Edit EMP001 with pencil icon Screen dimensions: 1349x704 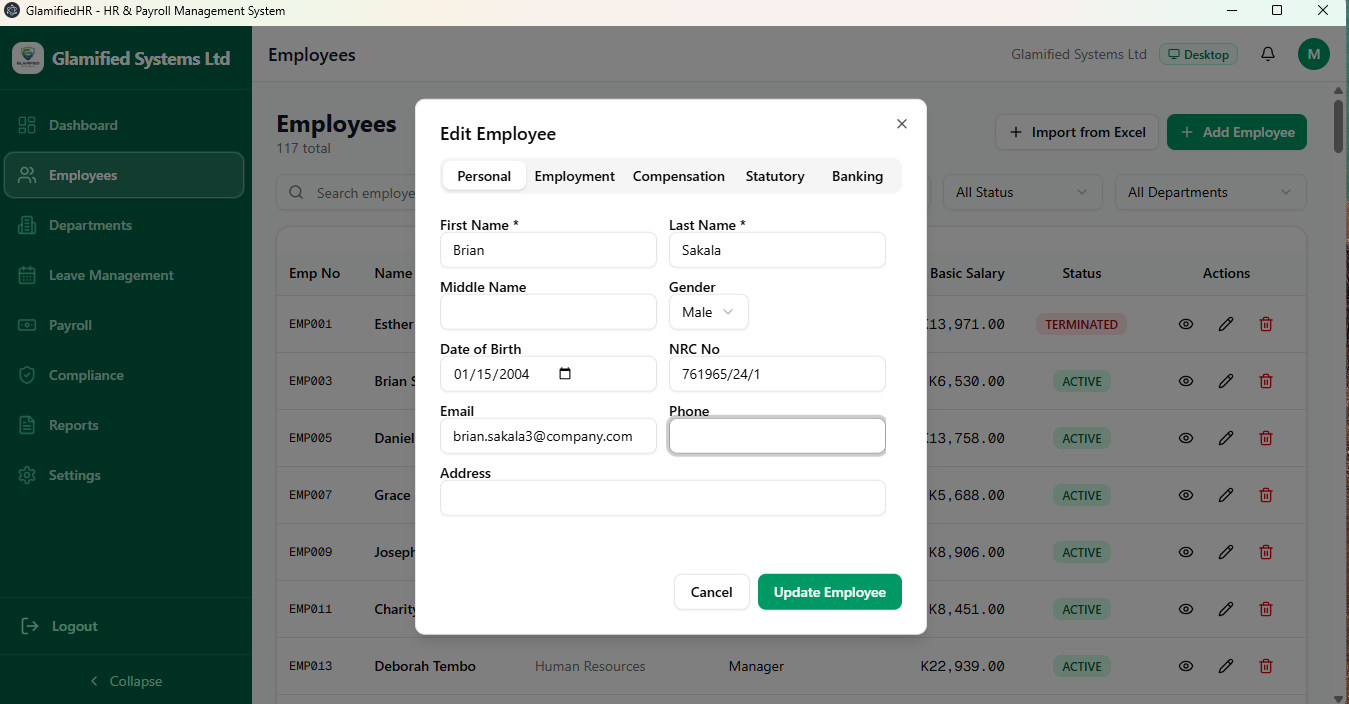pos(1226,324)
